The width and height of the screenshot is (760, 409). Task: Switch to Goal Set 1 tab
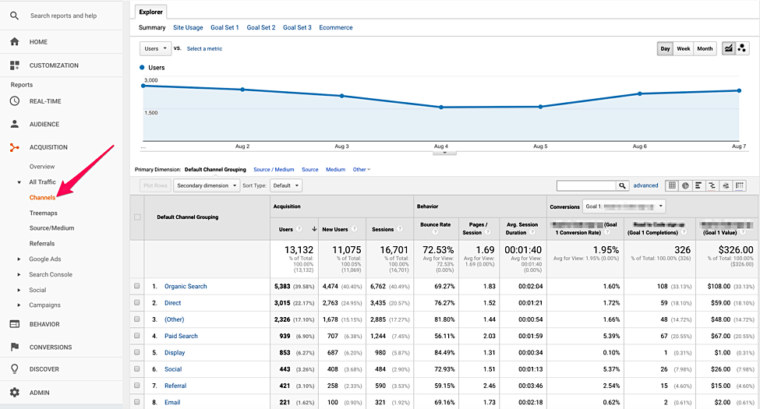pyautogui.click(x=224, y=28)
